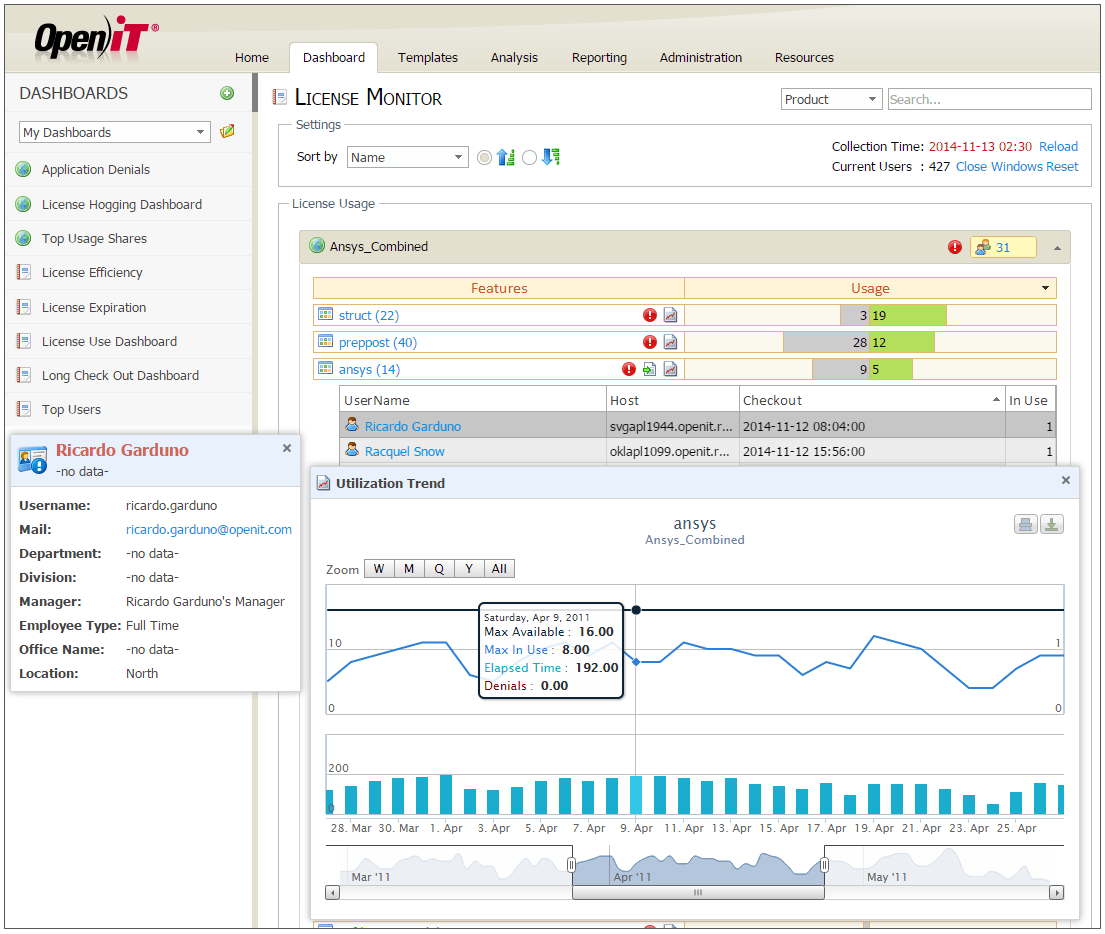
Task: Open the Reporting tab
Action: click(599, 57)
